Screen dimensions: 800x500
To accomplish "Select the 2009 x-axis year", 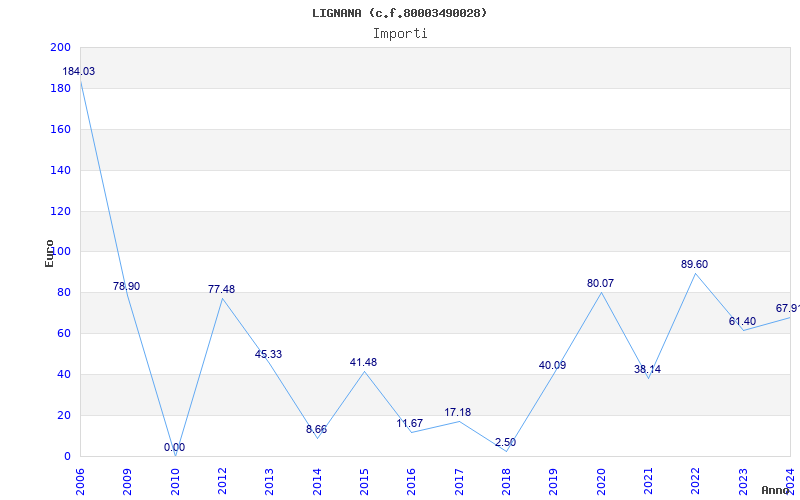I will coord(128,482).
